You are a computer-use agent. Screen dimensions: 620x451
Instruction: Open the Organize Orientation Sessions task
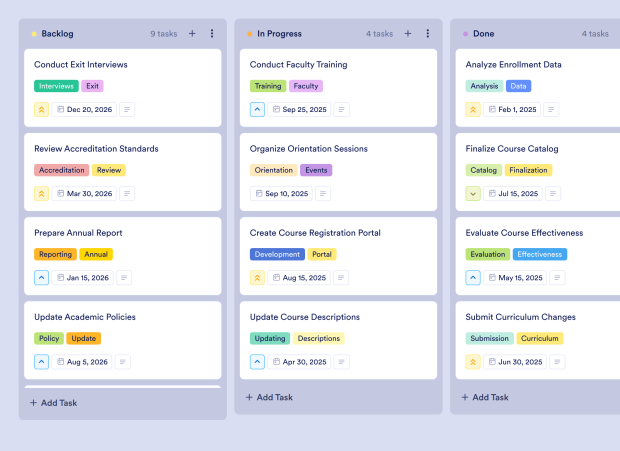point(308,149)
